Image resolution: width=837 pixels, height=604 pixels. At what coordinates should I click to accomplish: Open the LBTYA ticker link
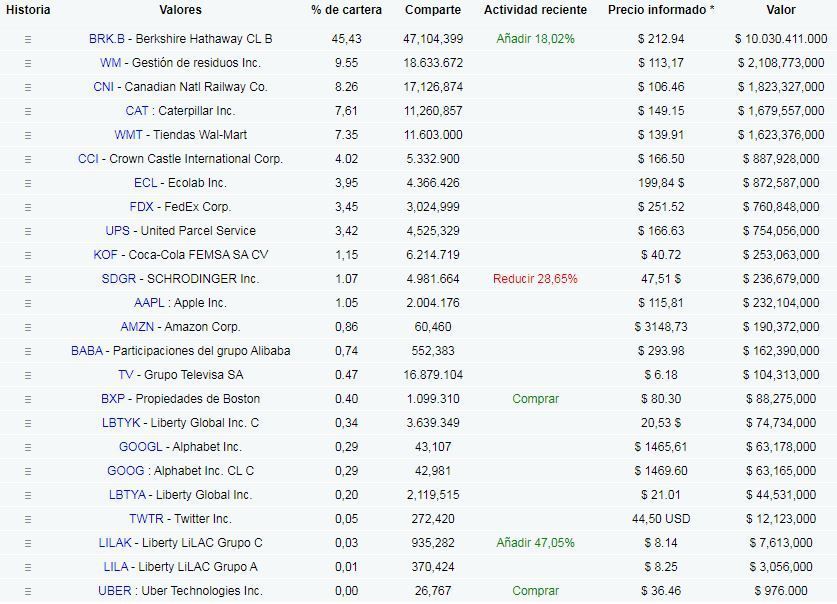127,495
